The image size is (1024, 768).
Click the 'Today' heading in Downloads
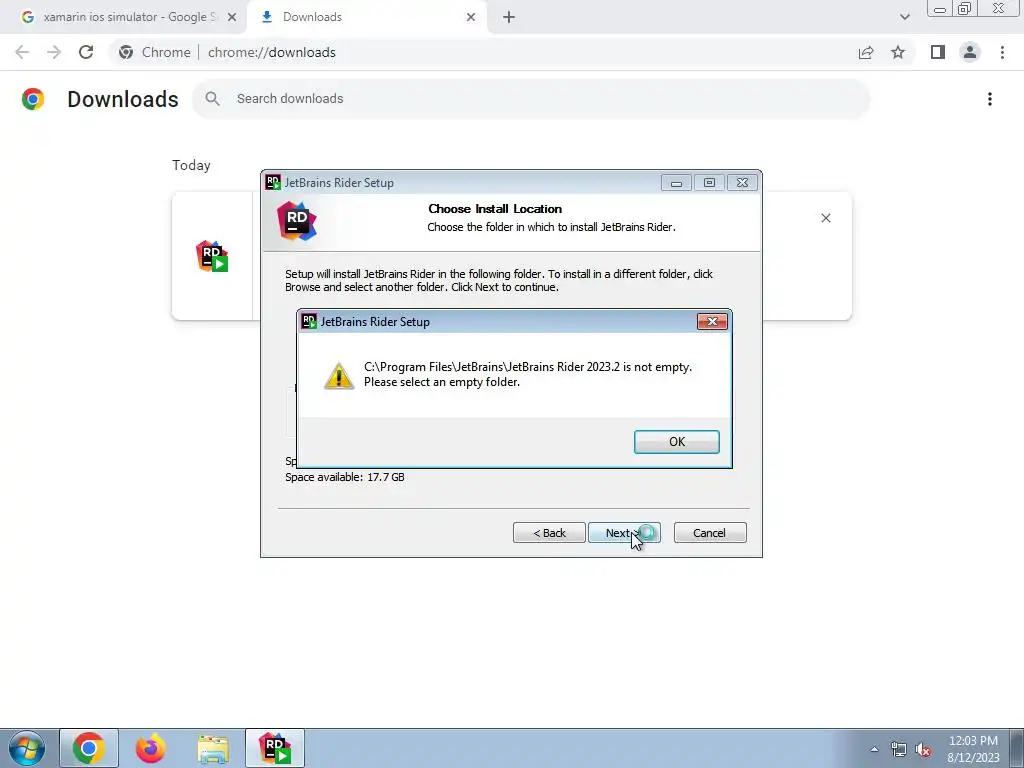191,165
